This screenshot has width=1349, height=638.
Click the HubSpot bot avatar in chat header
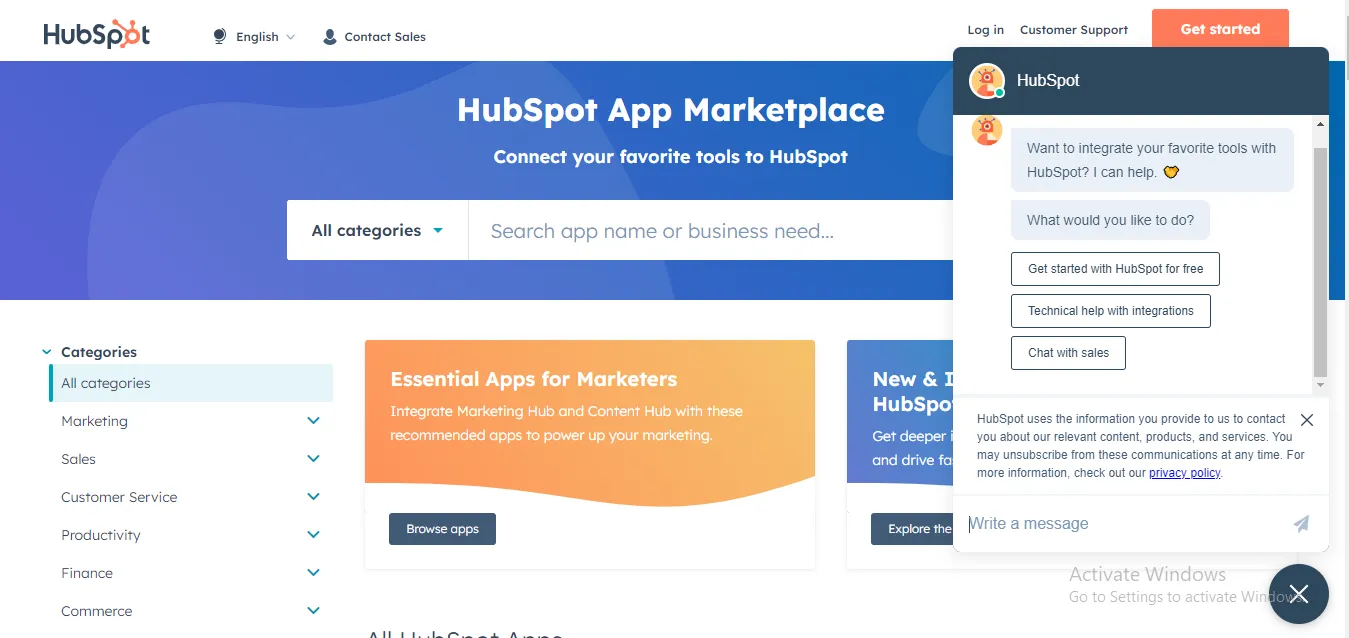tap(987, 81)
